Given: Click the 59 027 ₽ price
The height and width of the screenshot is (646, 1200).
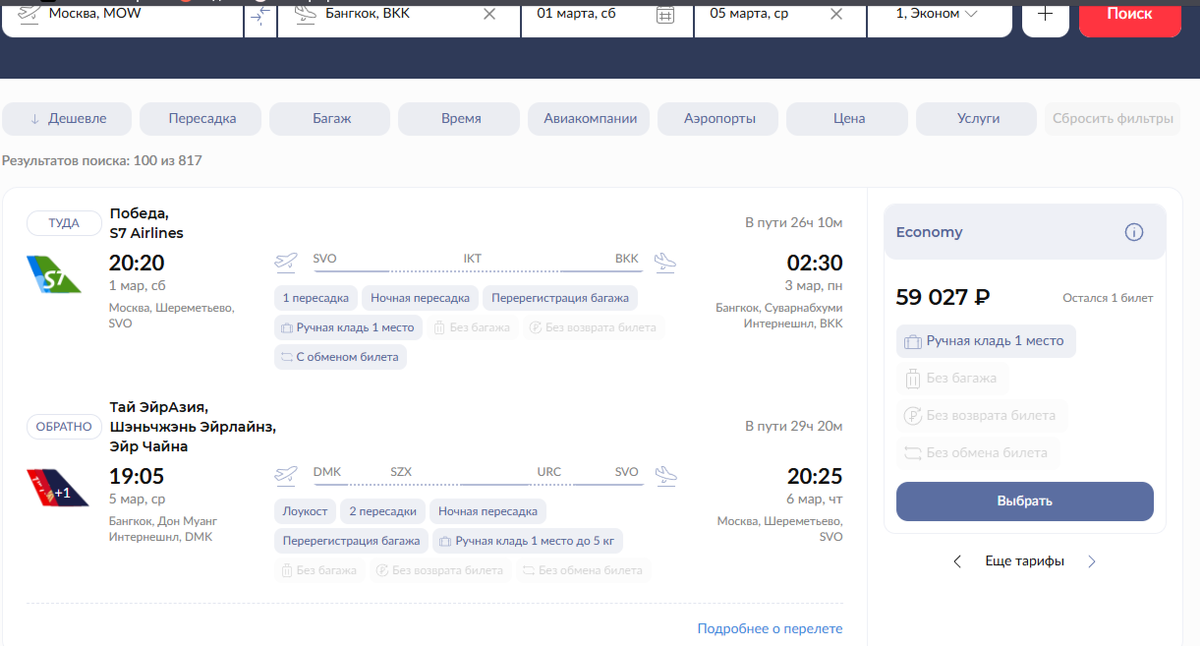Looking at the screenshot, I should click(x=943, y=297).
